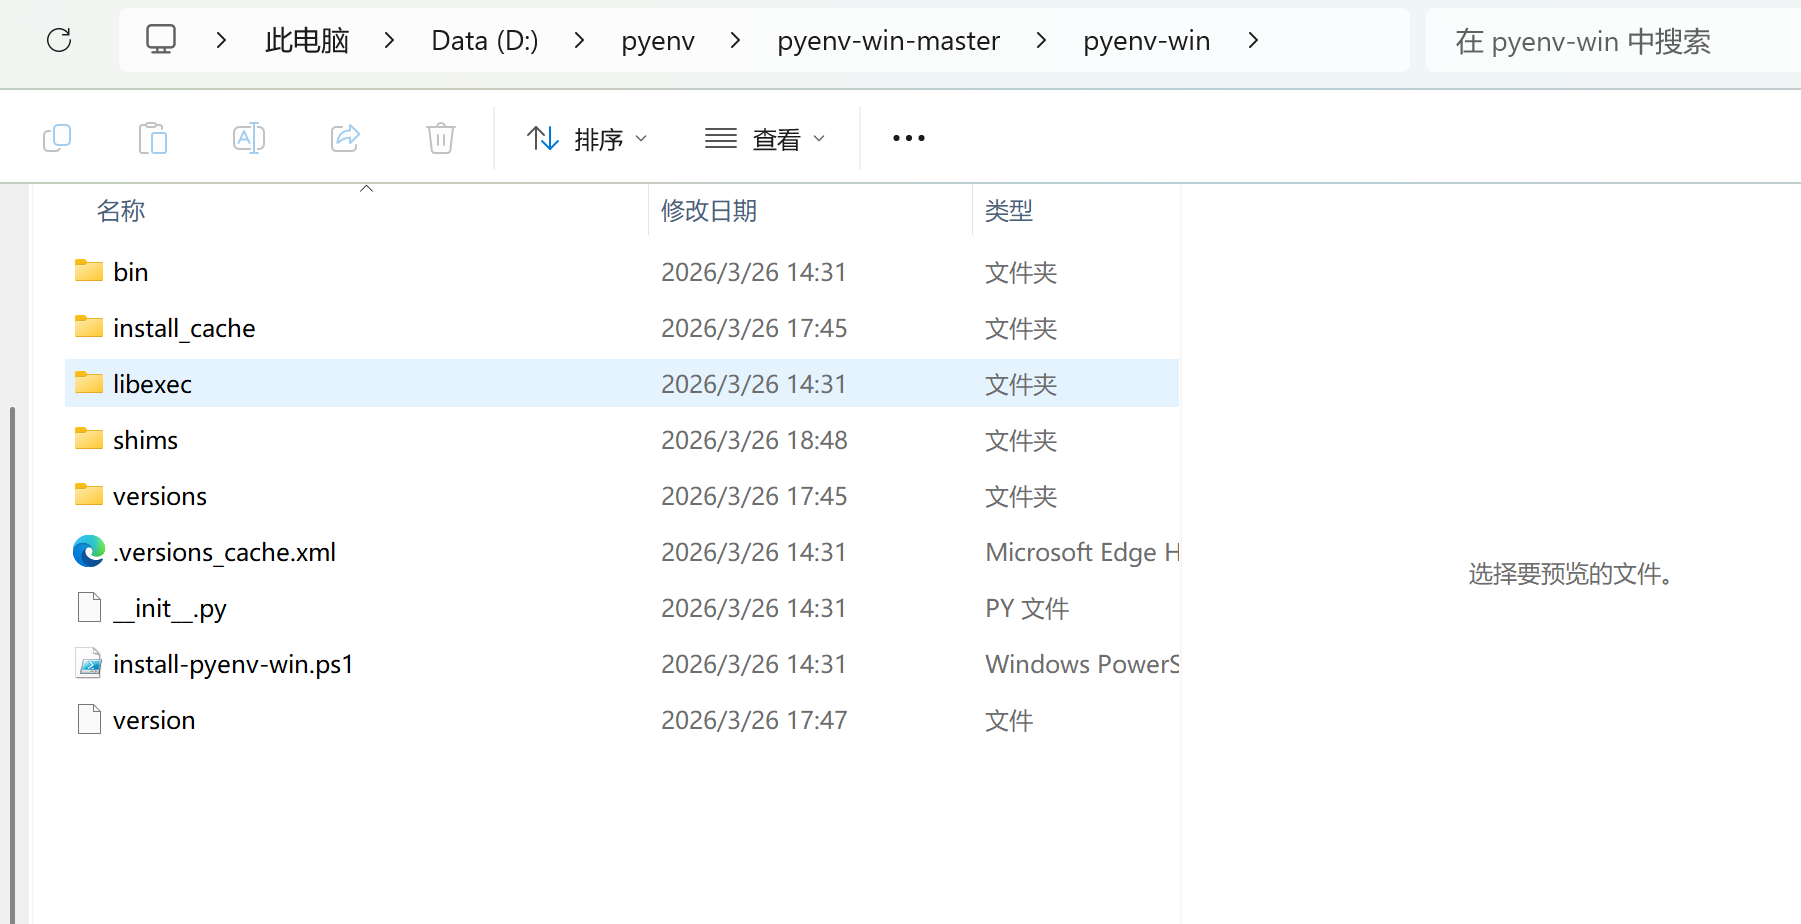Click the PY 文件 type cell
The width and height of the screenshot is (1801, 924).
(1027, 608)
